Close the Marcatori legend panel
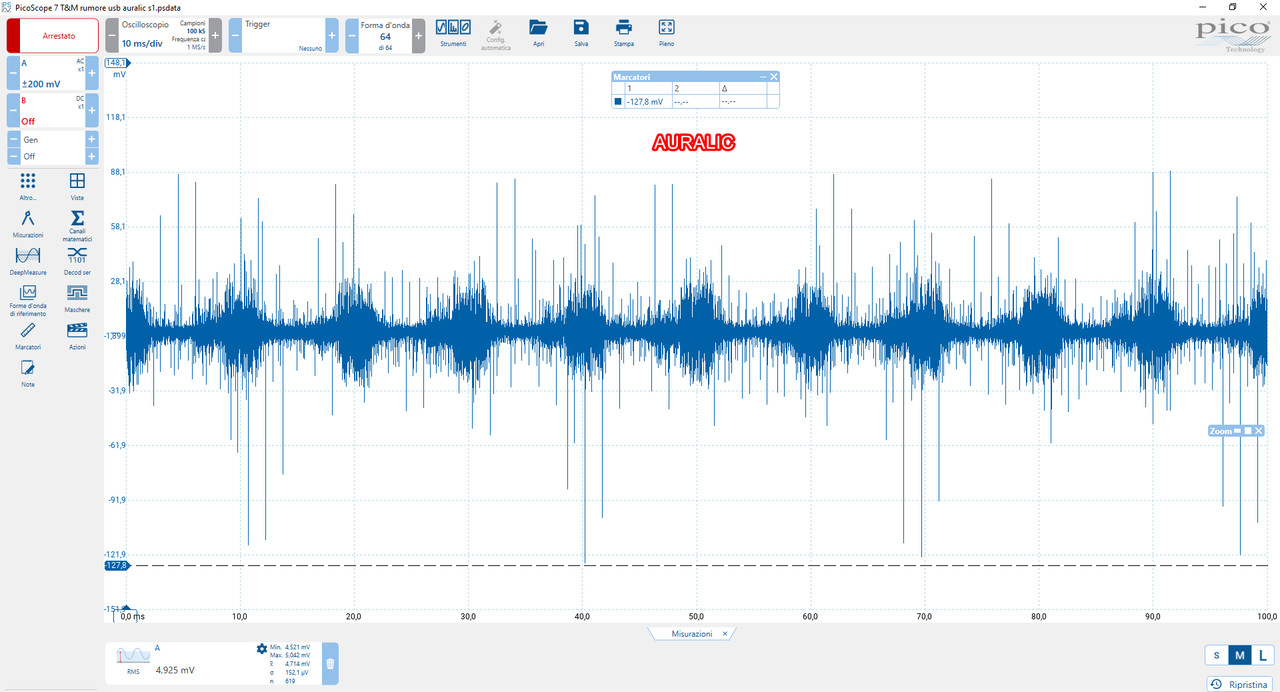The image size is (1280, 692). click(x=774, y=77)
